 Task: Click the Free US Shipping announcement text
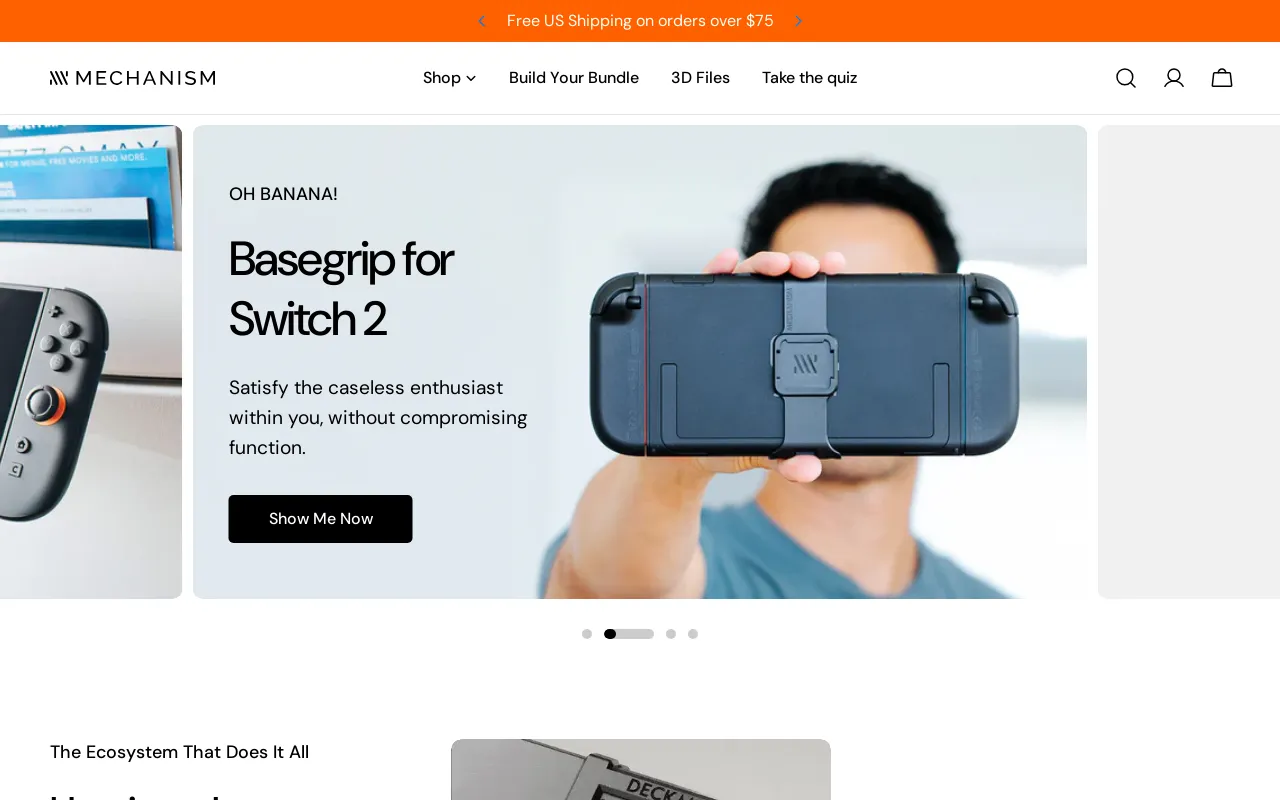tap(640, 21)
